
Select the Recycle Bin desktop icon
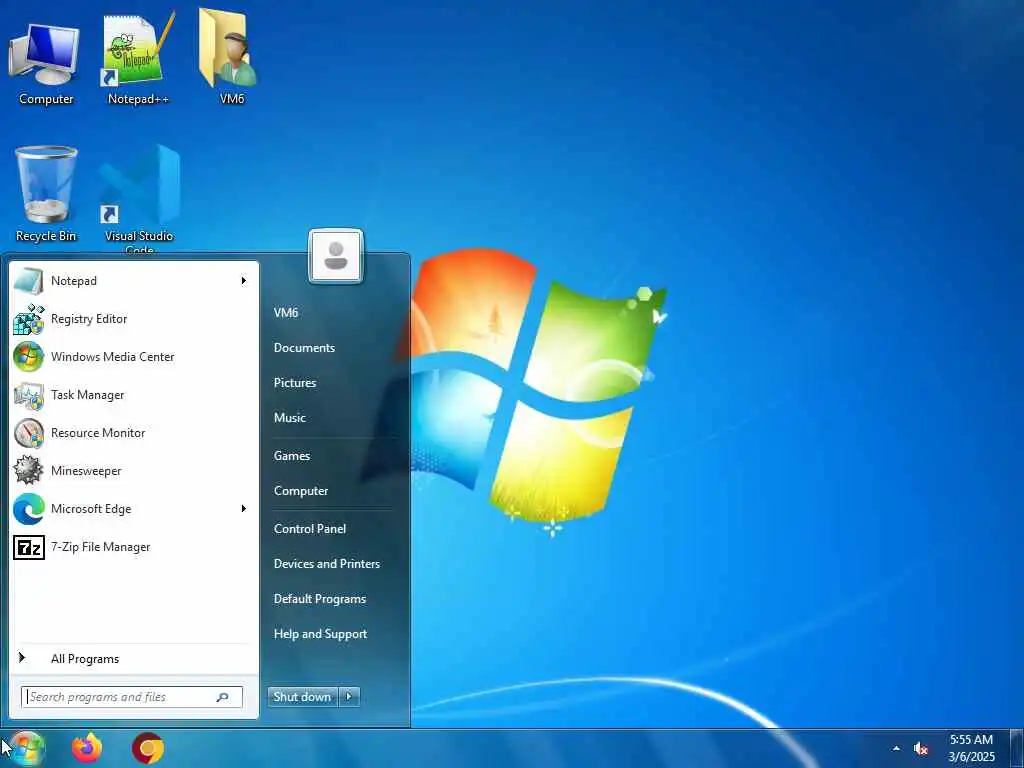(x=46, y=194)
